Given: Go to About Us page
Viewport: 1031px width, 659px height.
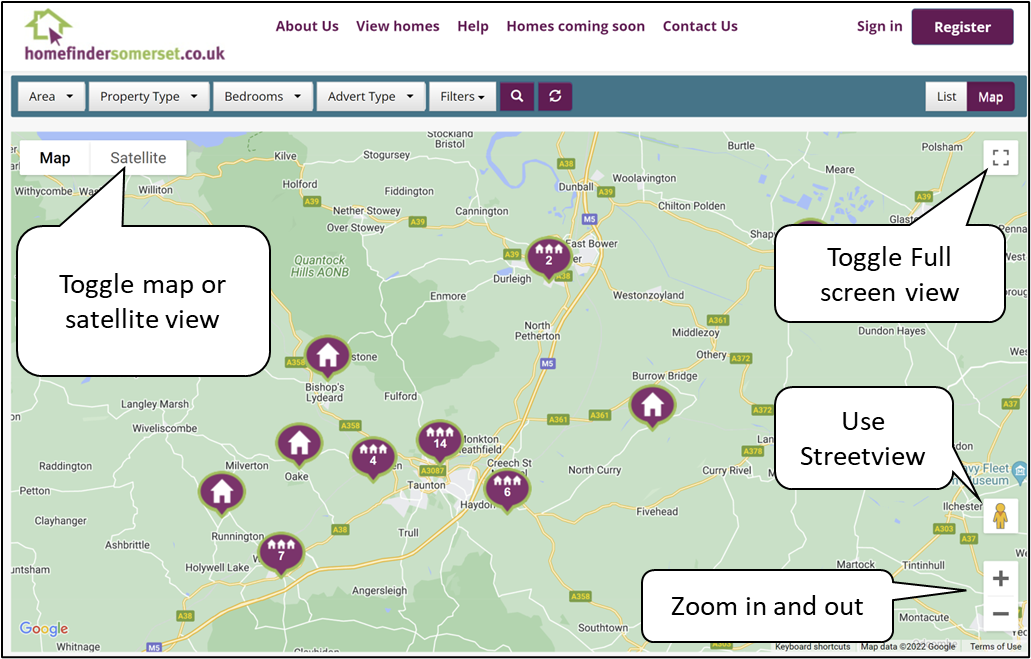Looking at the screenshot, I should [x=307, y=26].
